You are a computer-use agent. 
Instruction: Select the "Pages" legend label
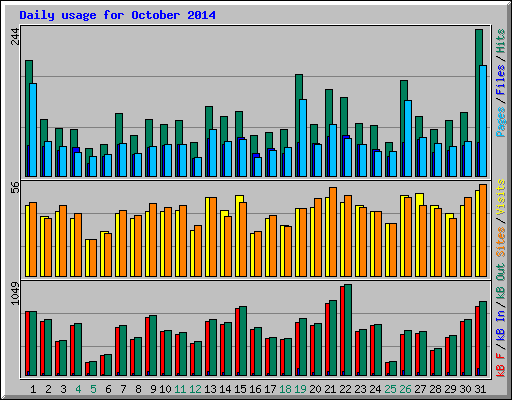[501, 122]
